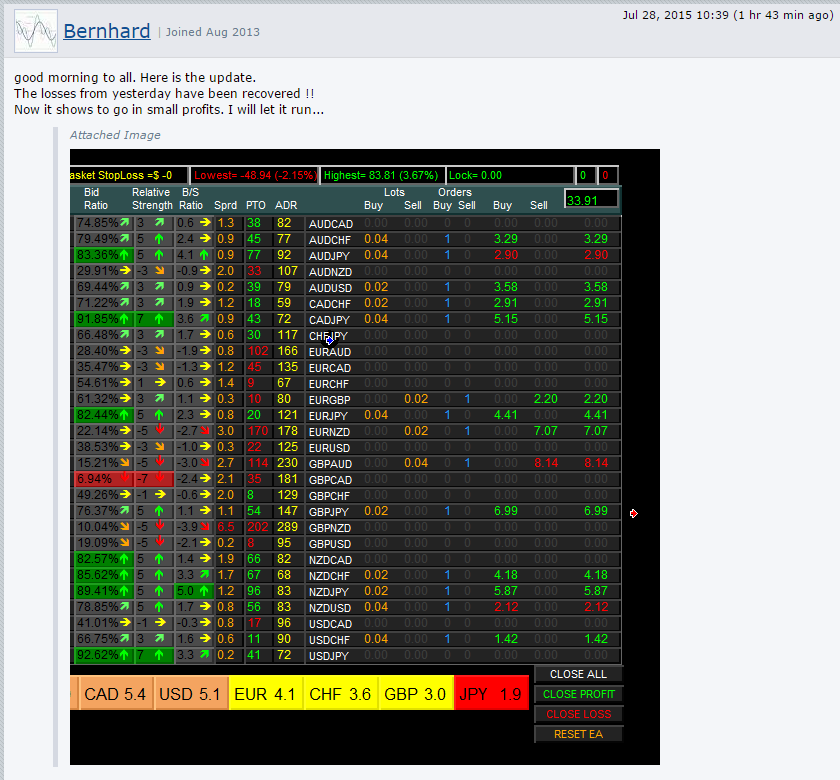Screen dimensions: 840x780
Task: Select the EURUSD pair label
Action: click(329, 448)
